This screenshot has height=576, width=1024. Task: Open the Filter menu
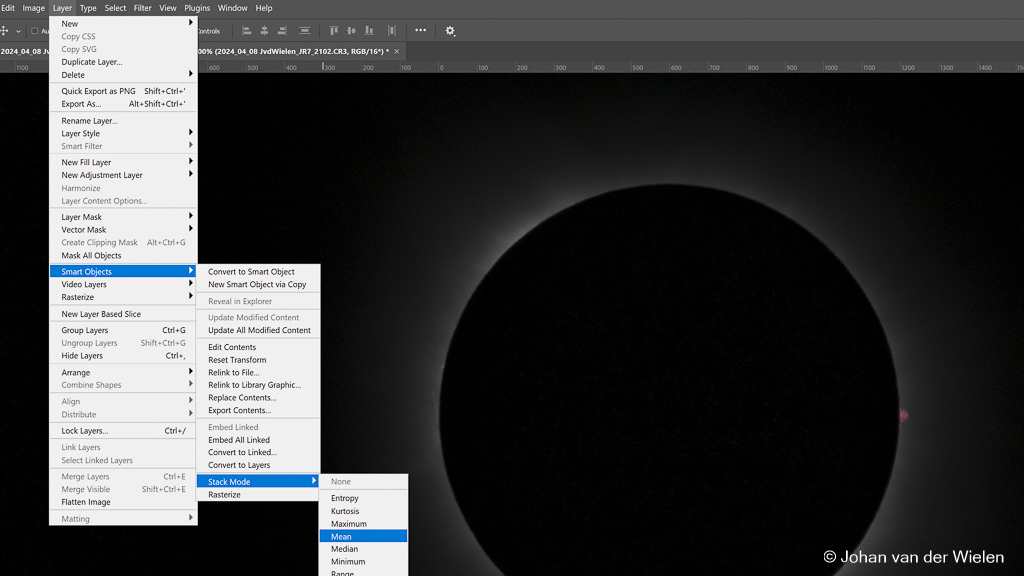coord(142,8)
